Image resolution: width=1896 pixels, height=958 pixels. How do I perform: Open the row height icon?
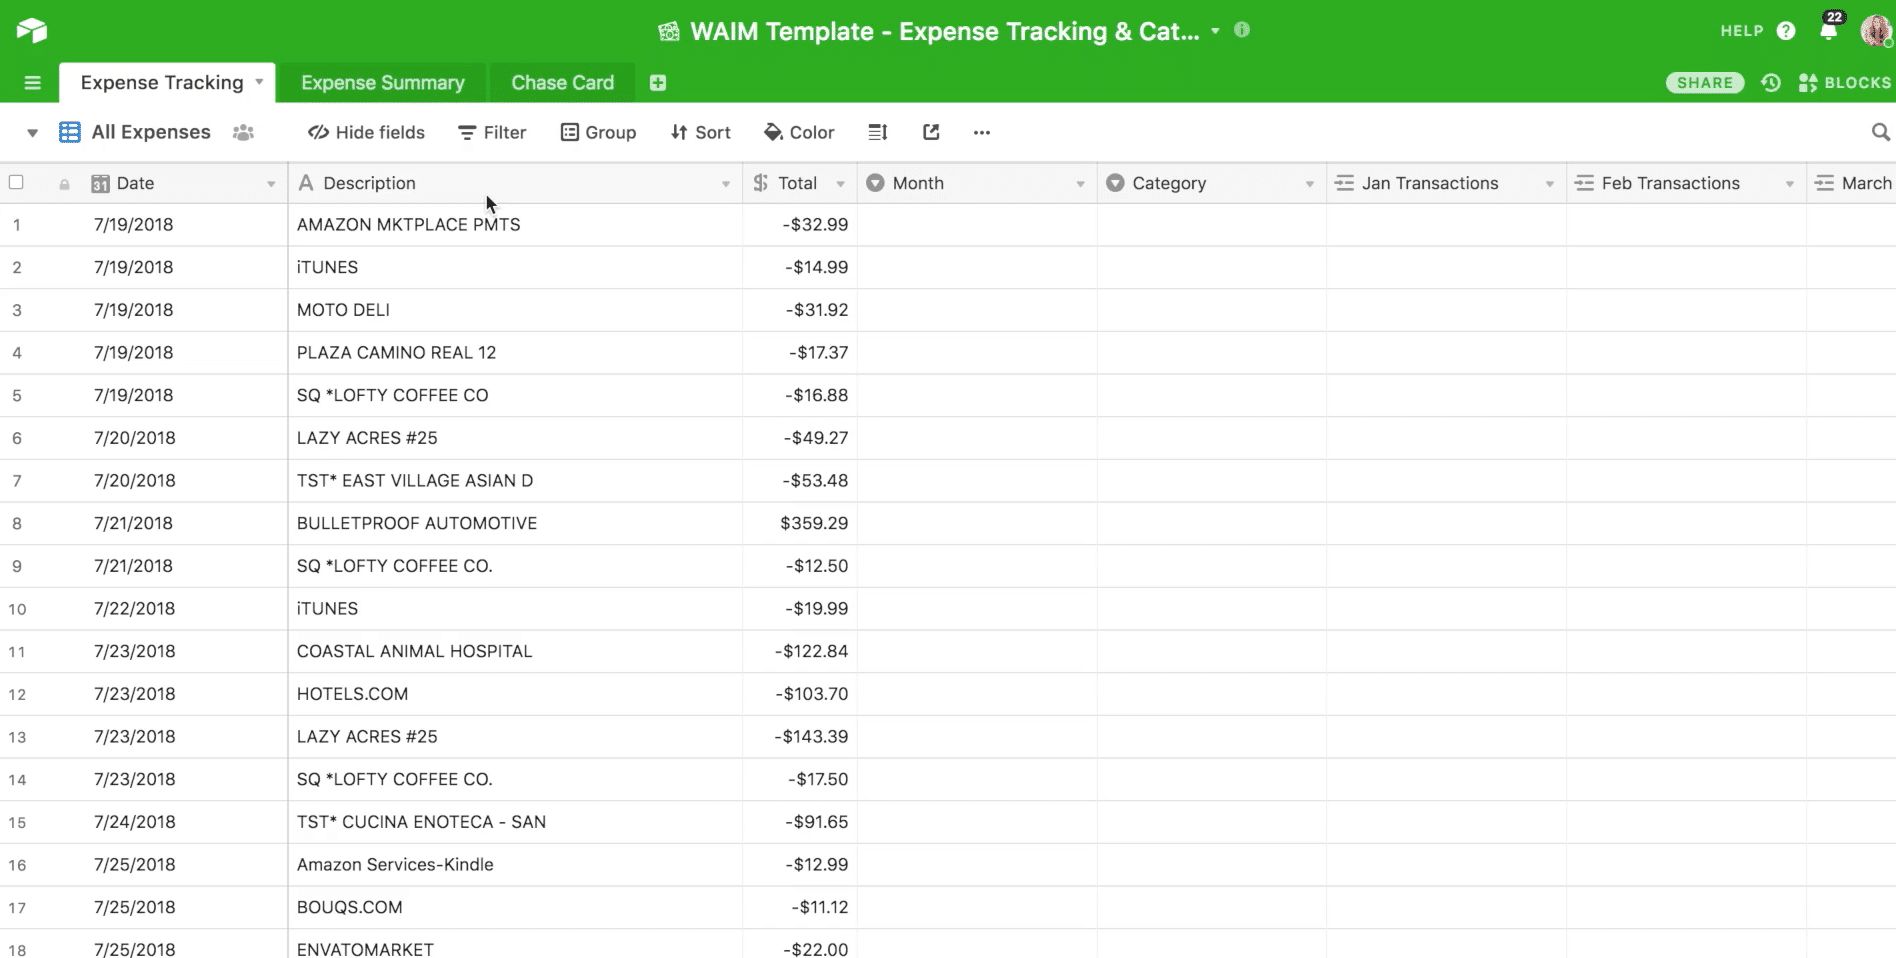tap(877, 132)
